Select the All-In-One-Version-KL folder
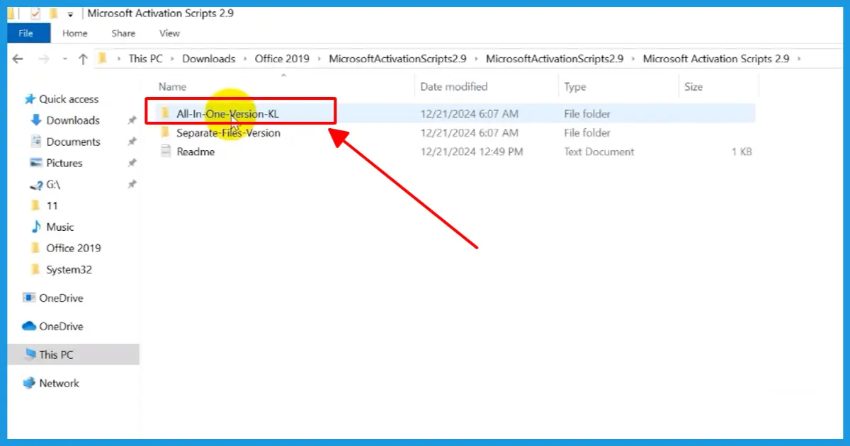Viewport: 850px width, 446px height. [226, 114]
